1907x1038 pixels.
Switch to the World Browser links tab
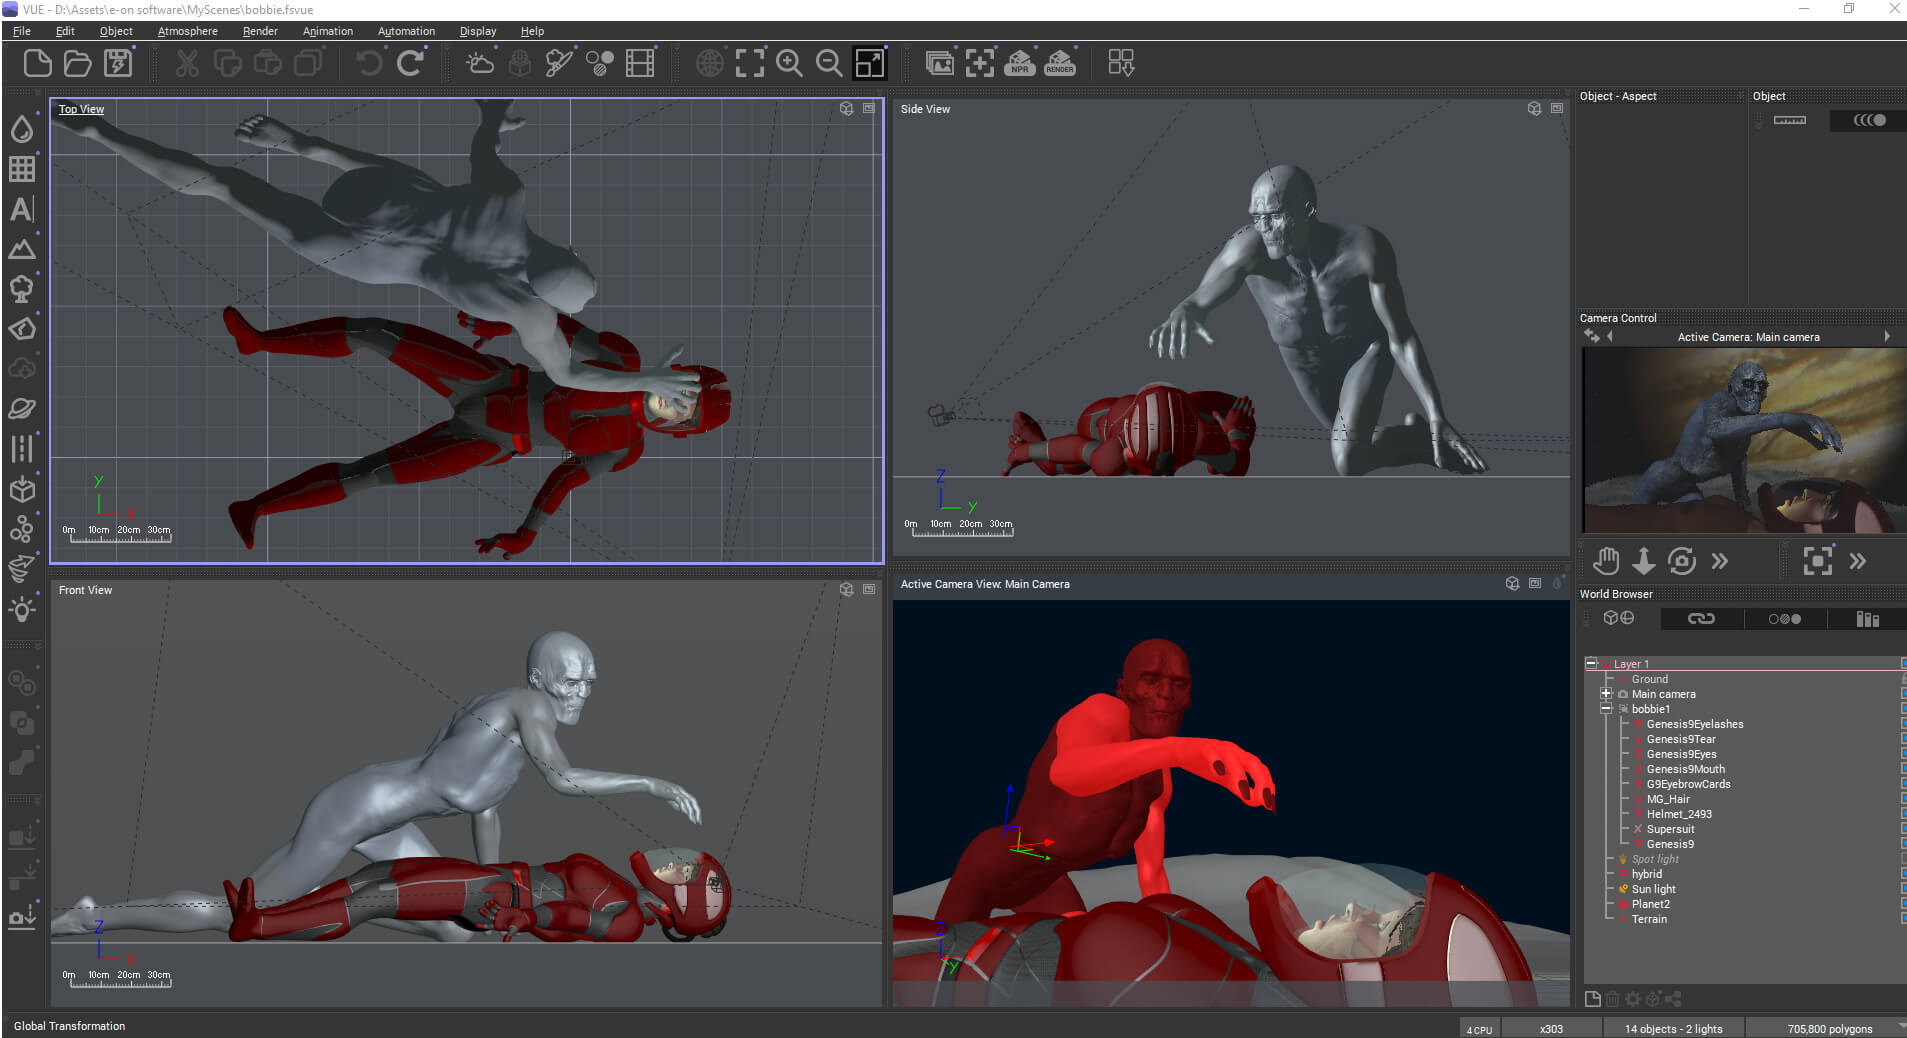[x=1701, y=619]
